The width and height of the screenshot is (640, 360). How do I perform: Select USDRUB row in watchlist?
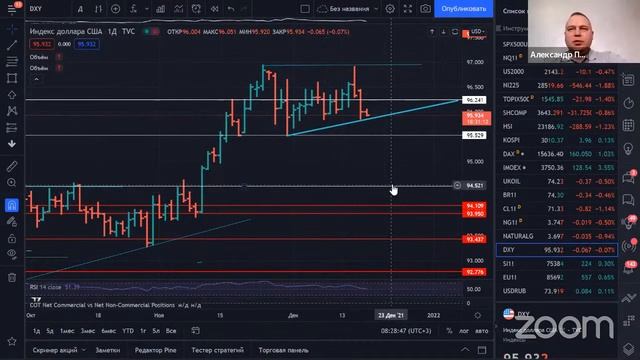point(557,291)
